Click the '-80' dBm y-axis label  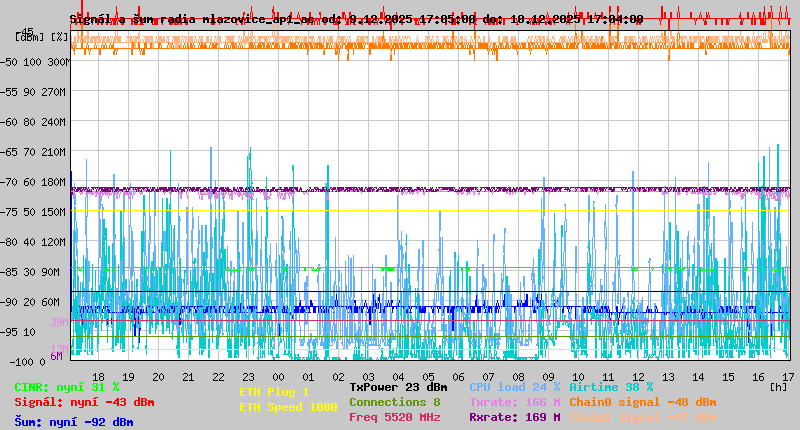pos(9,242)
